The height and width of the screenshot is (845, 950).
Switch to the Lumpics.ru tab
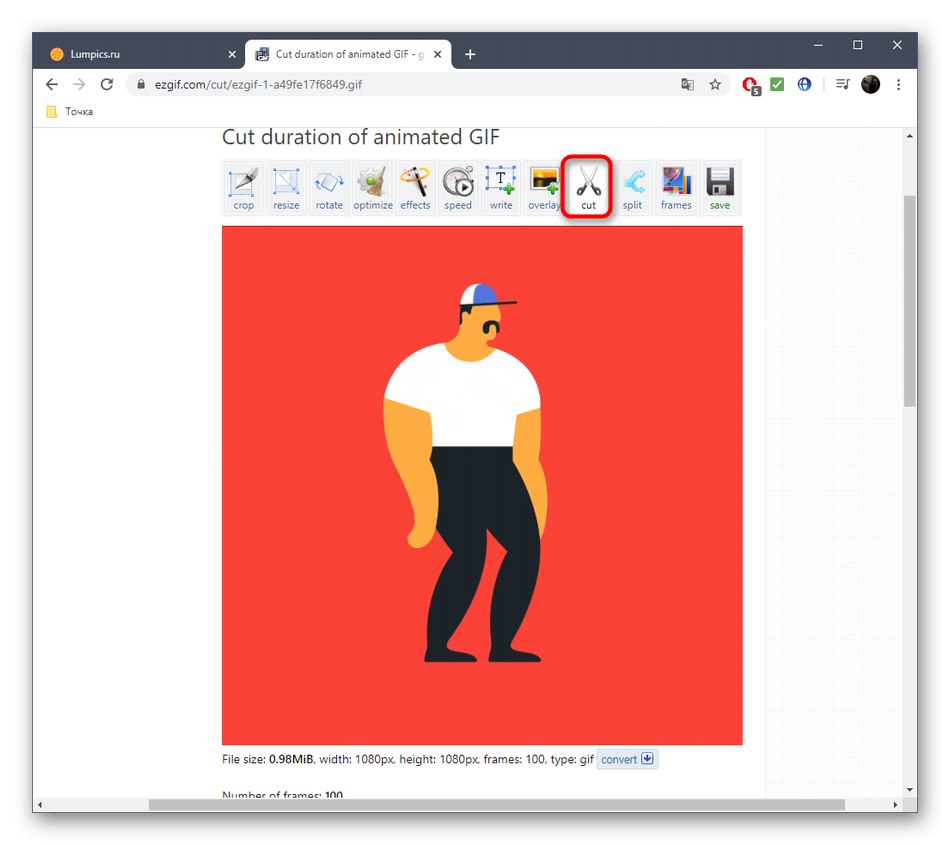coord(120,54)
